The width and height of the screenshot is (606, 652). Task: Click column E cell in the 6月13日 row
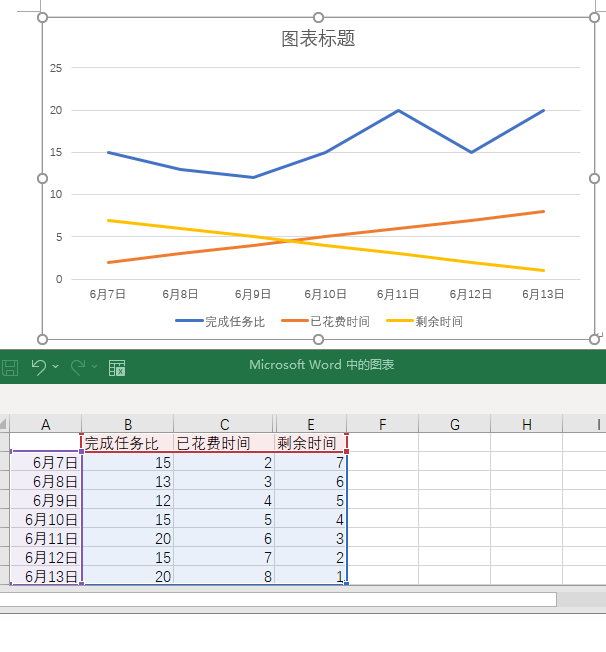pos(311,576)
